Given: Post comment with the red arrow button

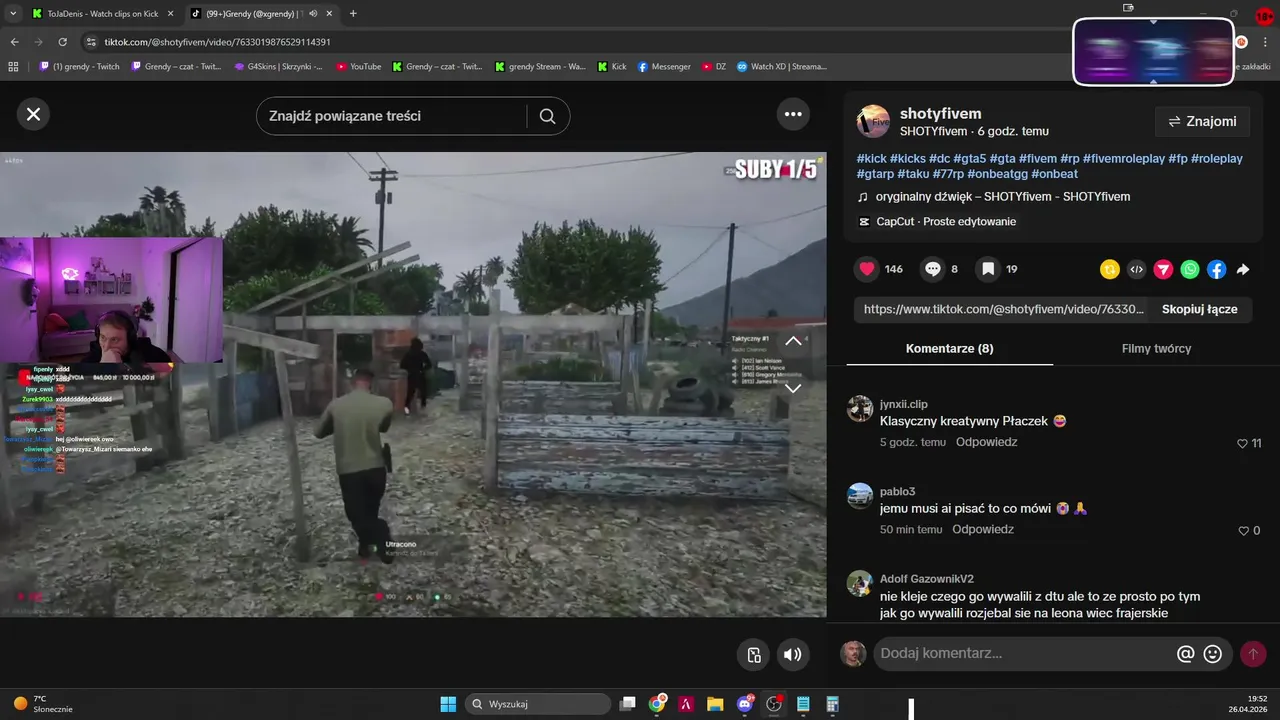Looking at the screenshot, I should click(x=1252, y=654).
